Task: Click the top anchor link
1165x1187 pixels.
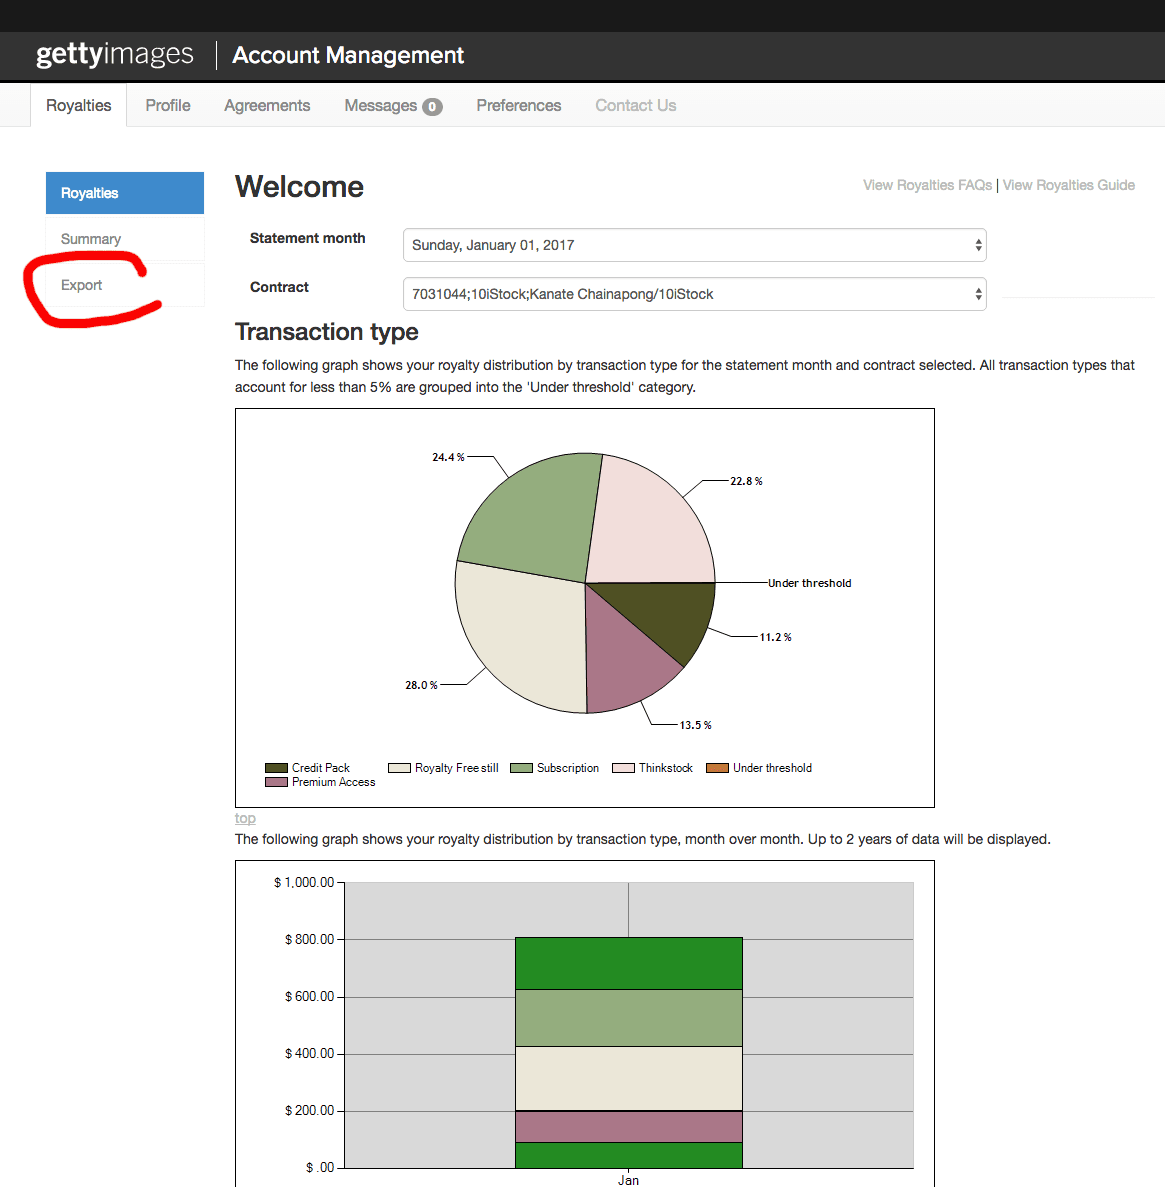Action: coord(245,818)
